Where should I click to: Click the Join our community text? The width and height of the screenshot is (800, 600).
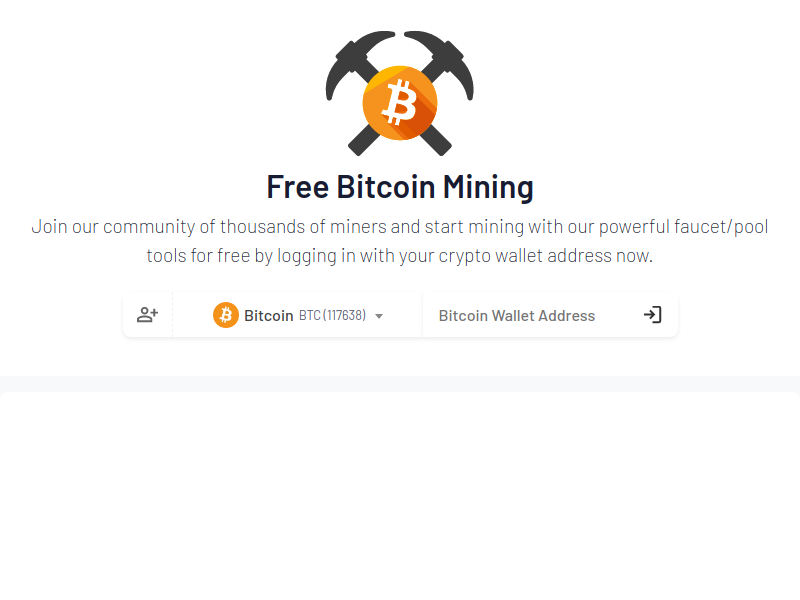pyautogui.click(x=113, y=227)
